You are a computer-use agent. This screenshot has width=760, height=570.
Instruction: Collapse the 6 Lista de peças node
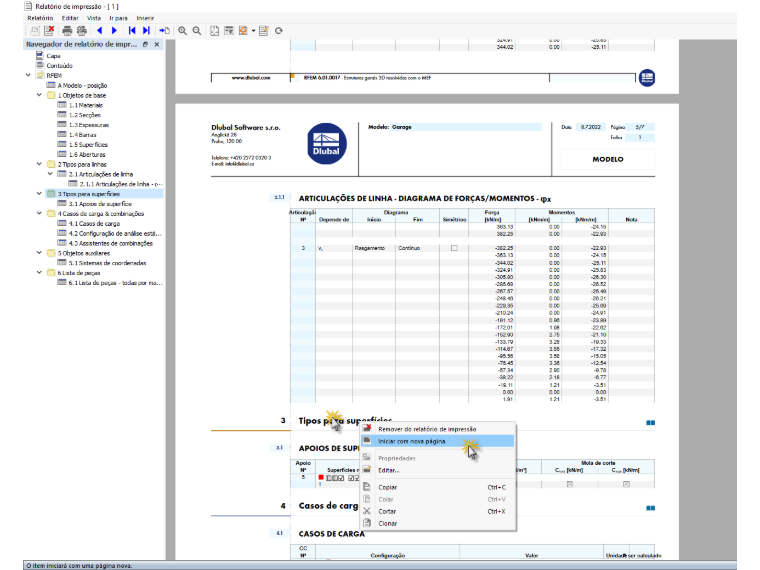coord(39,272)
